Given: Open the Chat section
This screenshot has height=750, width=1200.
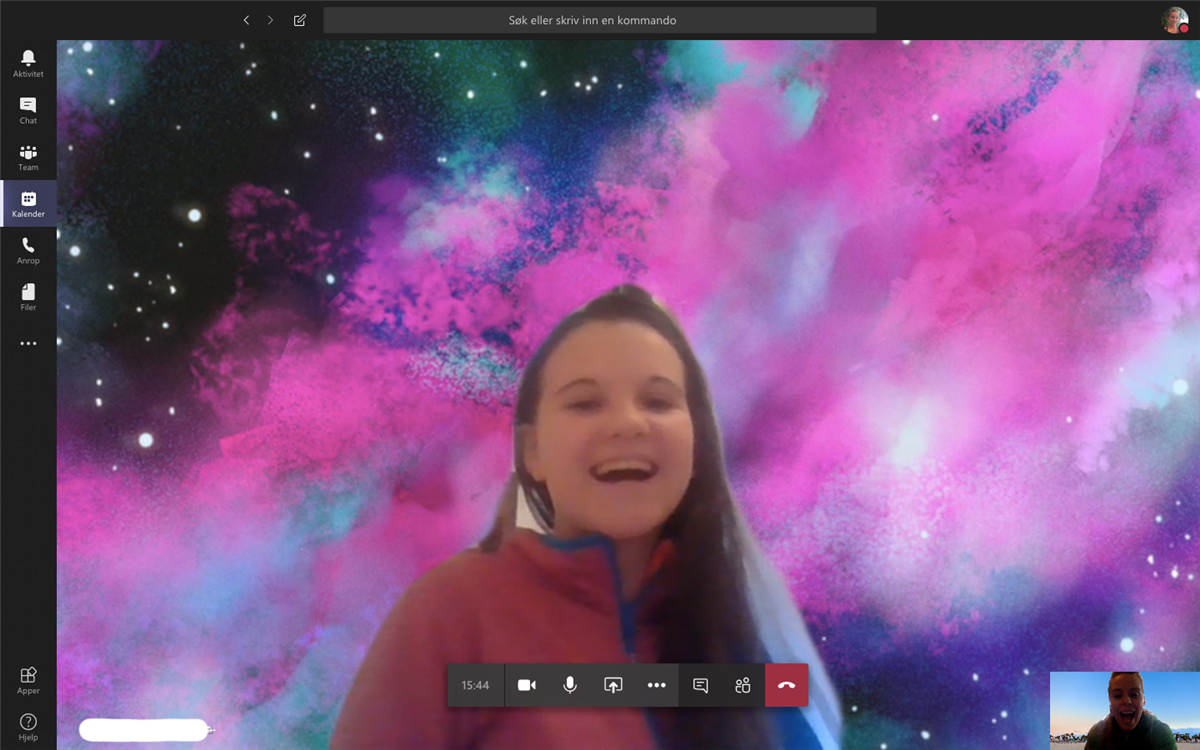Looking at the screenshot, I should click(28, 110).
